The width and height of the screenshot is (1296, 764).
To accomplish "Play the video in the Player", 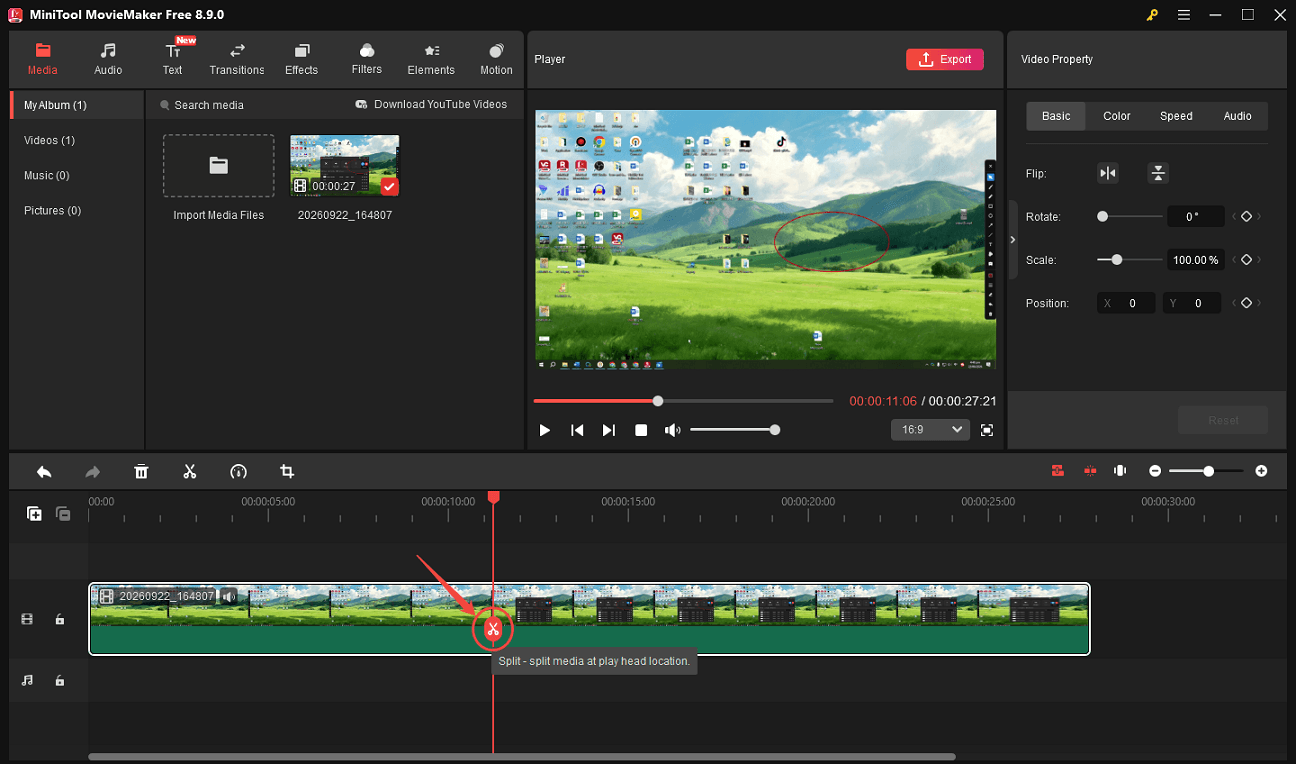I will click(x=545, y=430).
